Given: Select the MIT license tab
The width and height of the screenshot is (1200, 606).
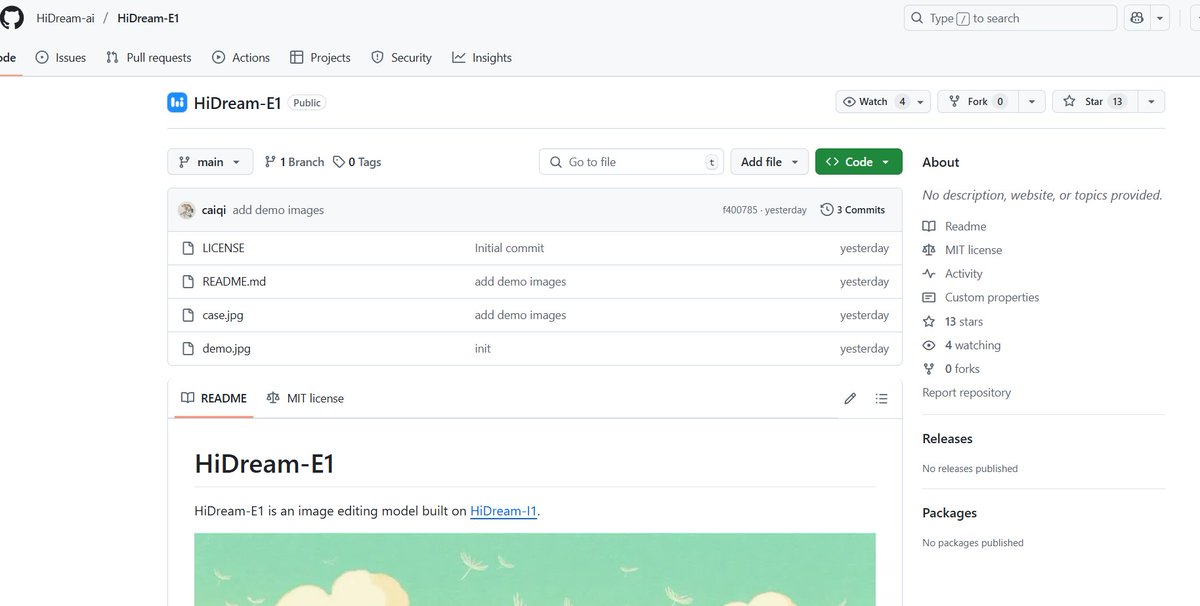Looking at the screenshot, I should (x=305, y=398).
